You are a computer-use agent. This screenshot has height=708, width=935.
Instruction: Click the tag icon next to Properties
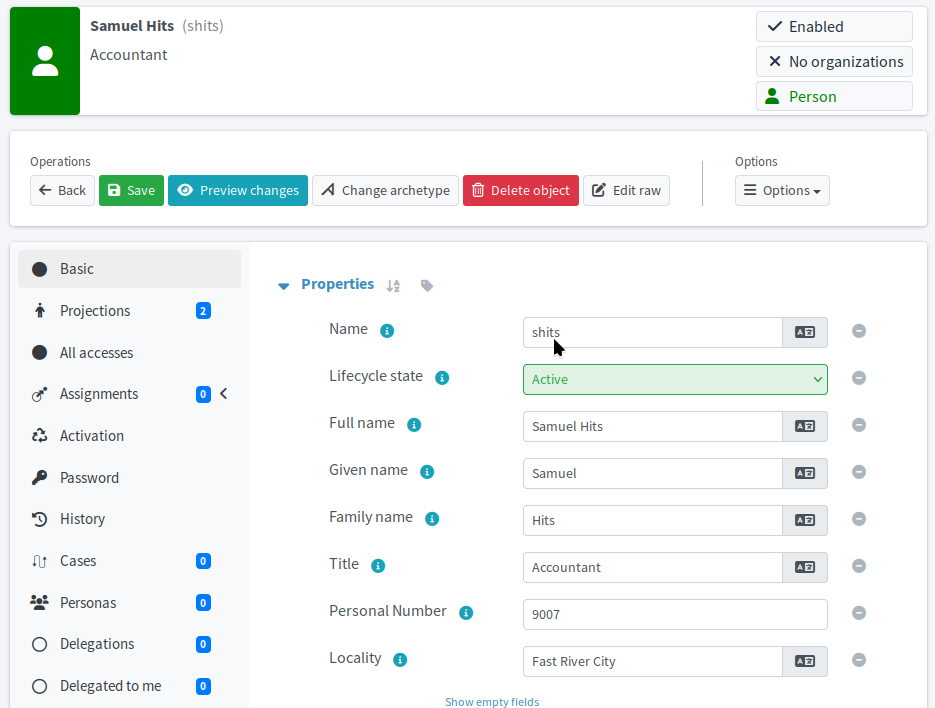tap(427, 286)
